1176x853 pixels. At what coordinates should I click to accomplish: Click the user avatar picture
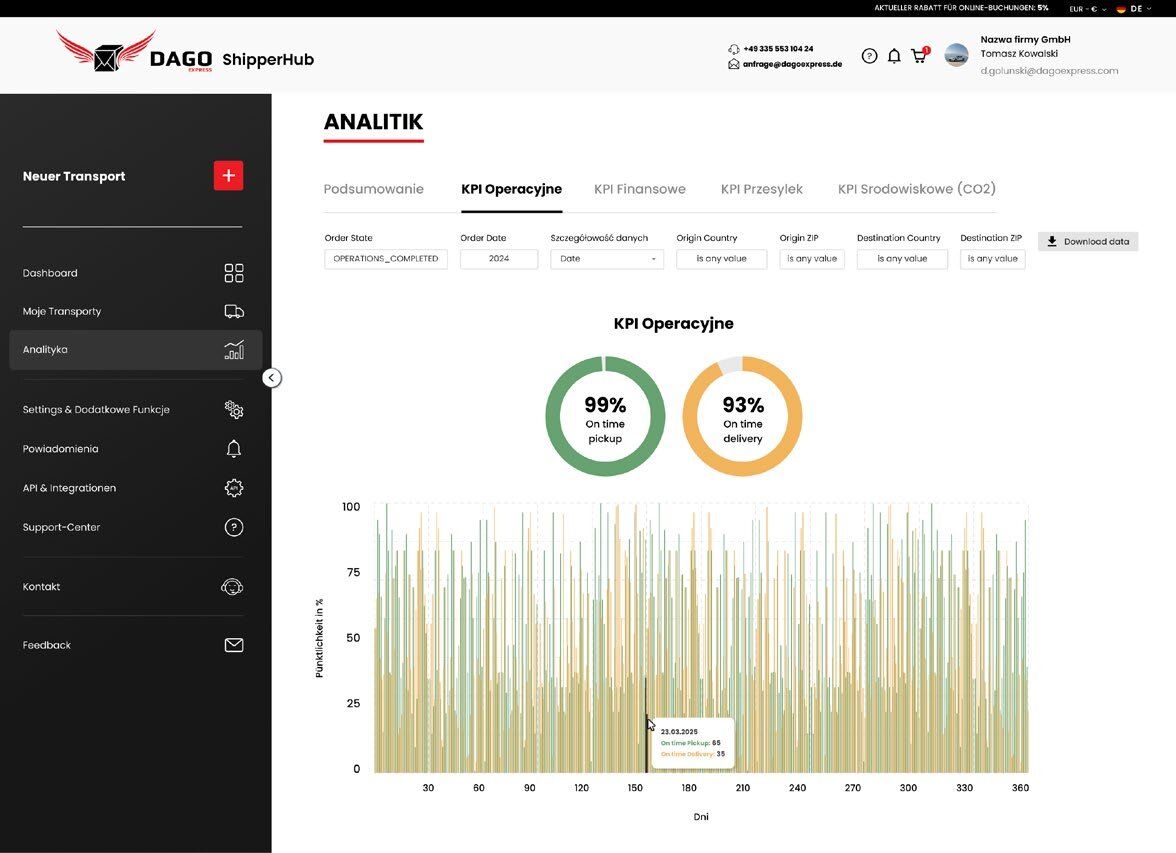[956, 55]
